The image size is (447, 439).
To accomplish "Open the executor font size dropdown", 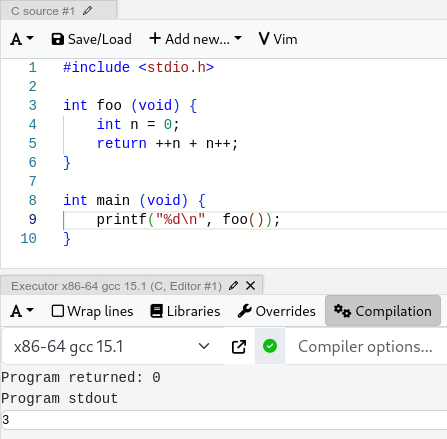I will pos(22,311).
